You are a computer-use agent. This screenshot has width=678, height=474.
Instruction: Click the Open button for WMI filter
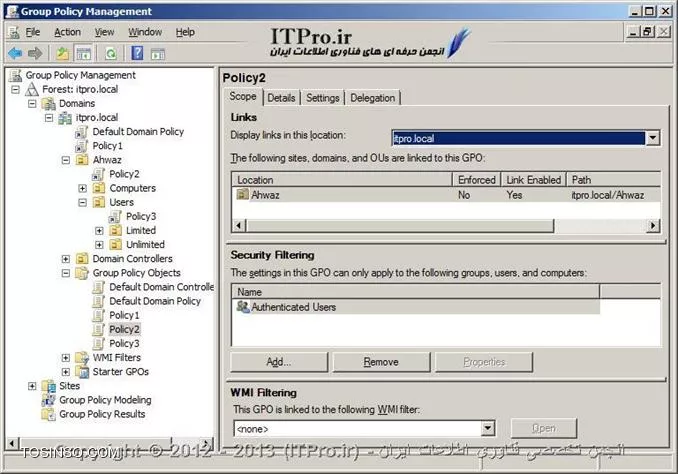tap(544, 428)
